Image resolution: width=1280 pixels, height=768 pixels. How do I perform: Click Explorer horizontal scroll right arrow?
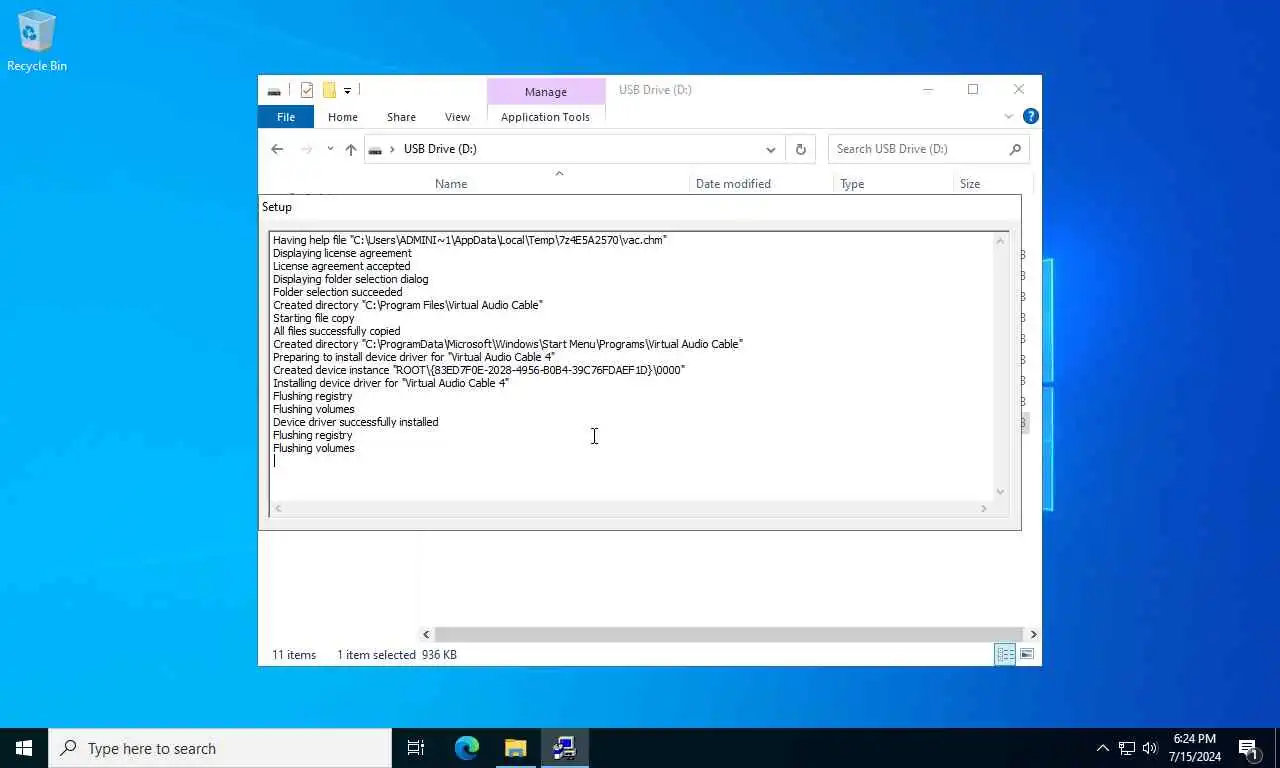(x=1033, y=634)
